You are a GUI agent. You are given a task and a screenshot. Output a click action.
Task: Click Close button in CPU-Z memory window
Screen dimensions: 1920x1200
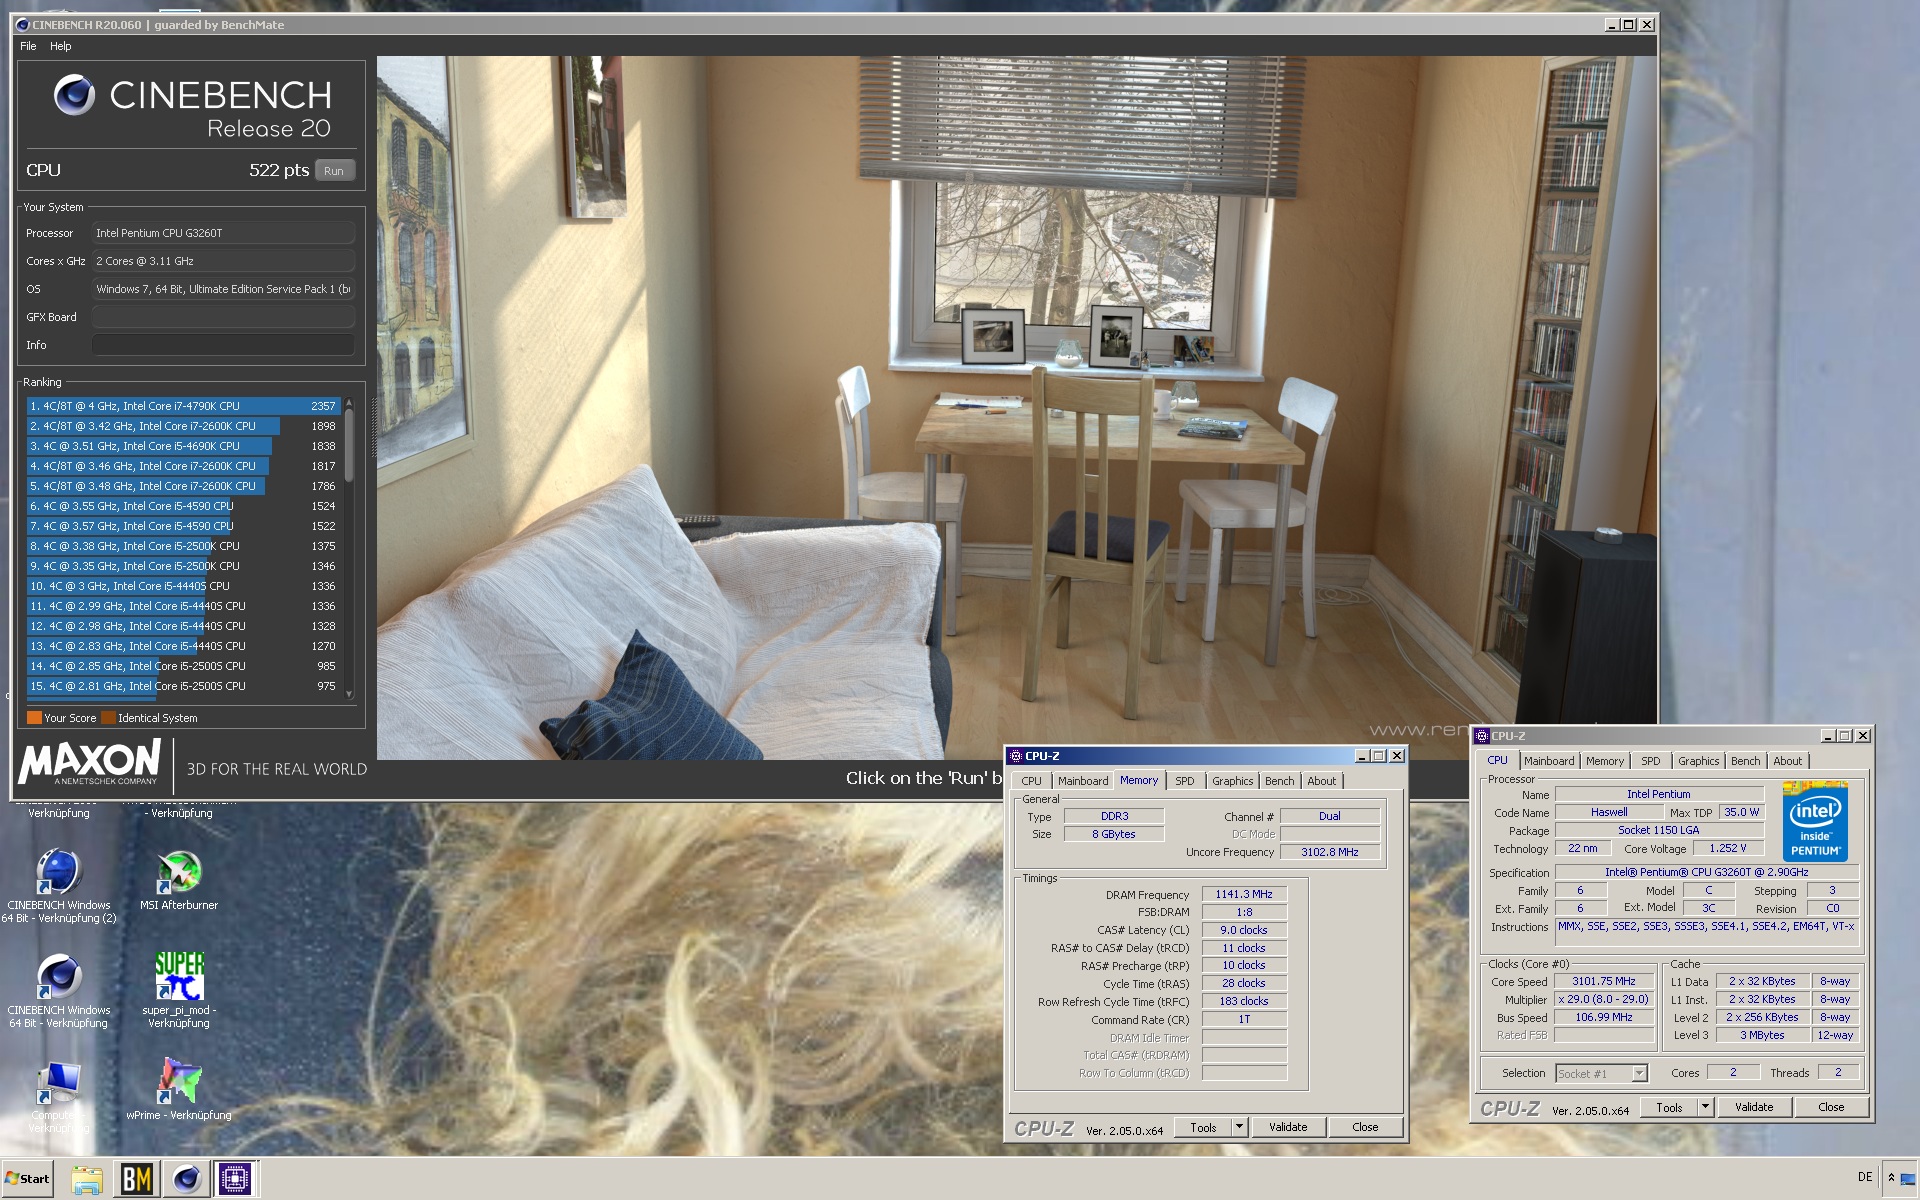[1365, 1127]
